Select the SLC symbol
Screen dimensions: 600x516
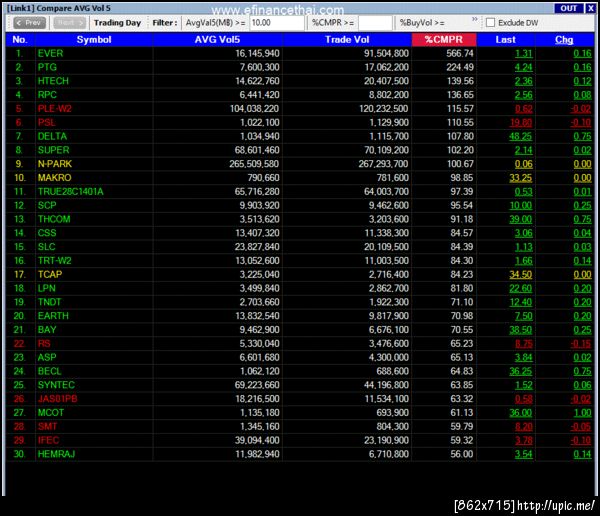pyautogui.click(x=47, y=247)
